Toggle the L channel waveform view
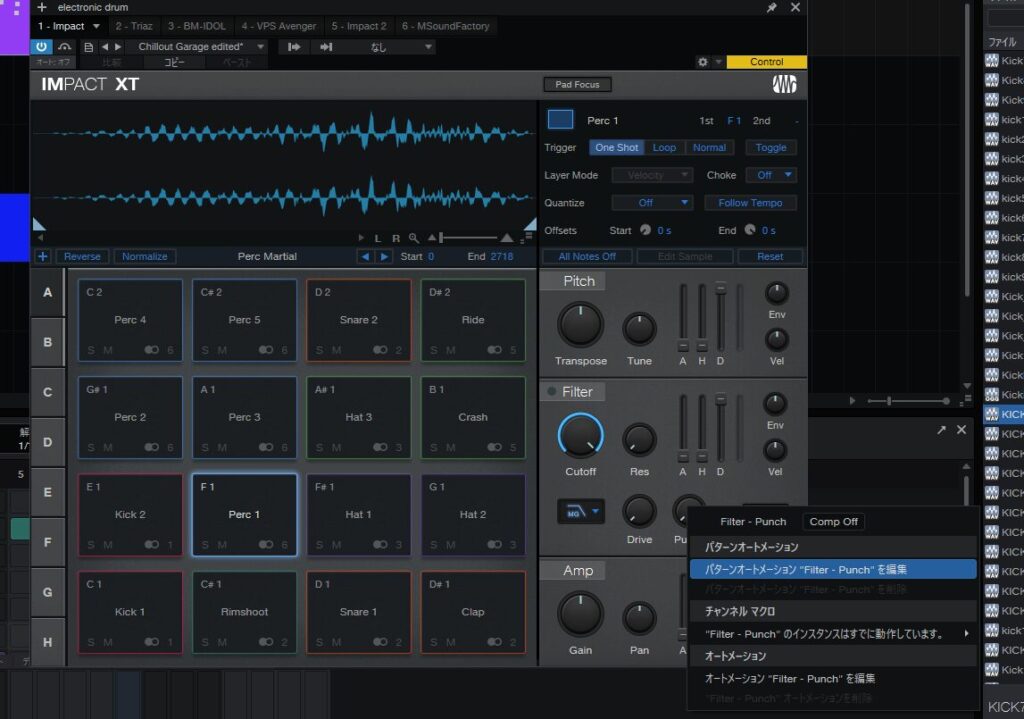The height and width of the screenshot is (719, 1024). click(377, 238)
